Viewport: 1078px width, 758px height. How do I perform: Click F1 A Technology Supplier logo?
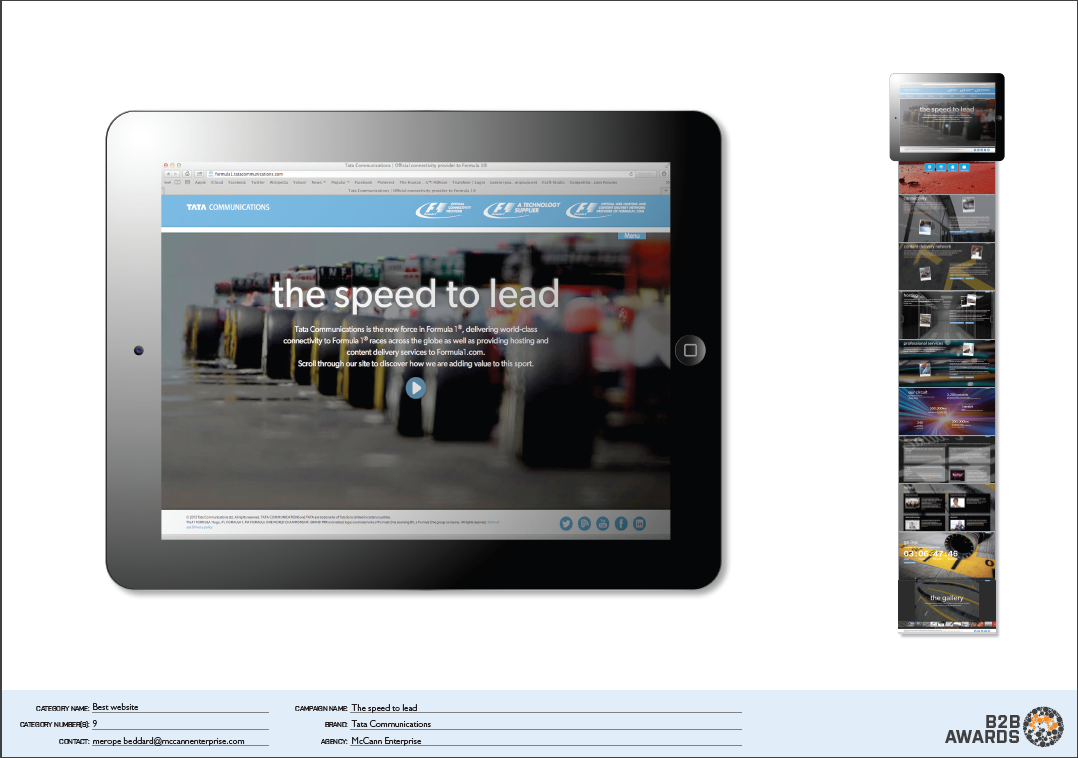(x=522, y=209)
